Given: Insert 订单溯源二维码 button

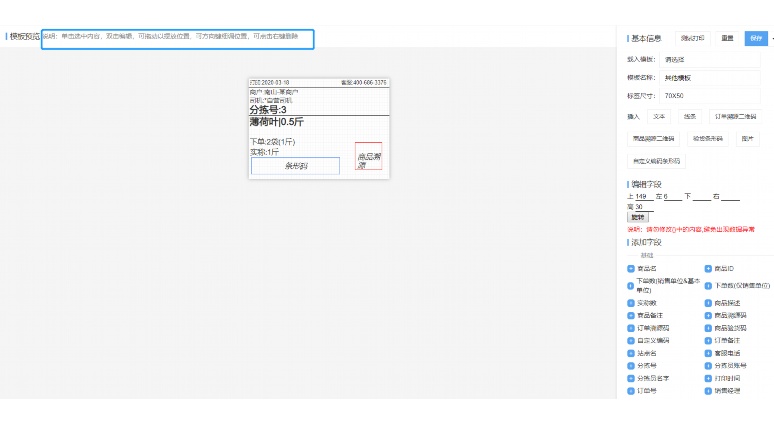Looking at the screenshot, I should coord(735,116).
